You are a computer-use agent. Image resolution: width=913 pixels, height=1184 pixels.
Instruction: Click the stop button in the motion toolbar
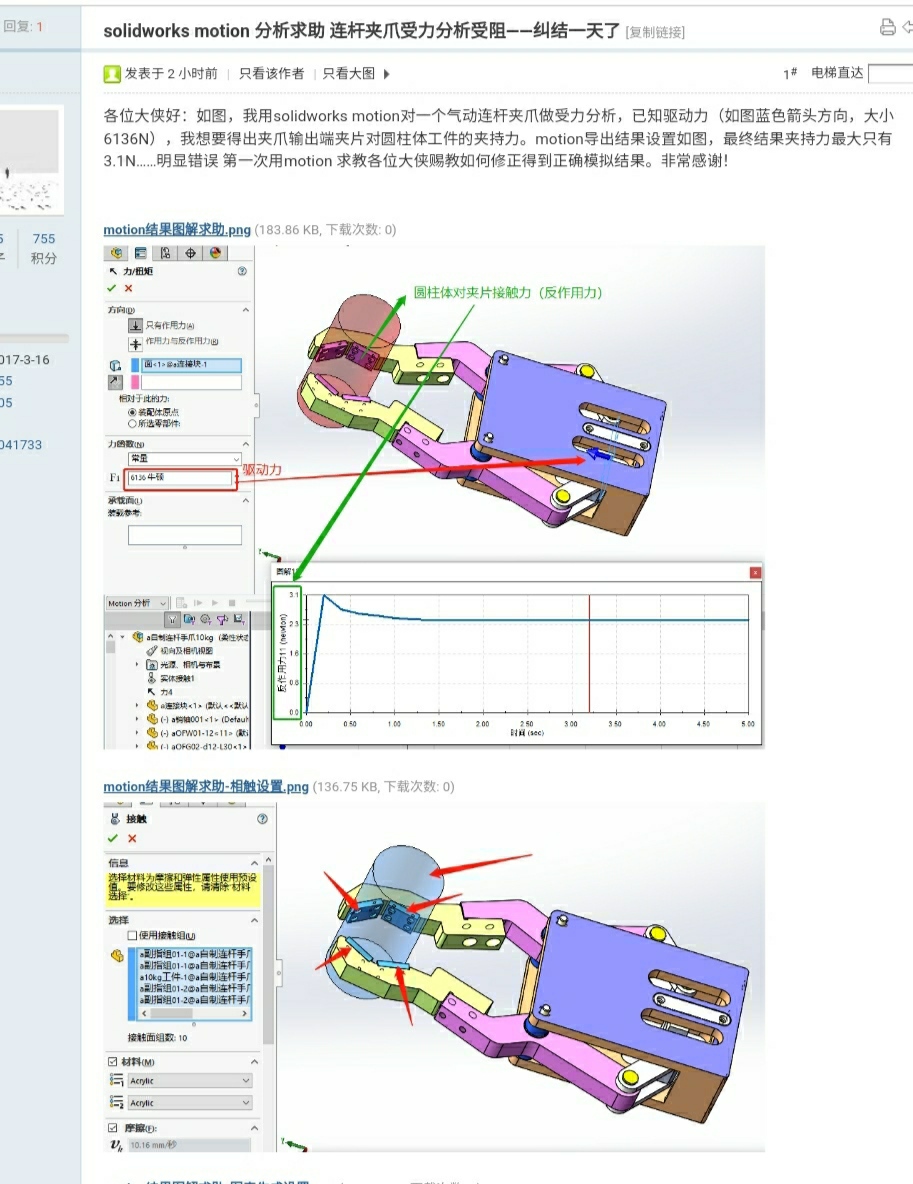tap(232, 603)
